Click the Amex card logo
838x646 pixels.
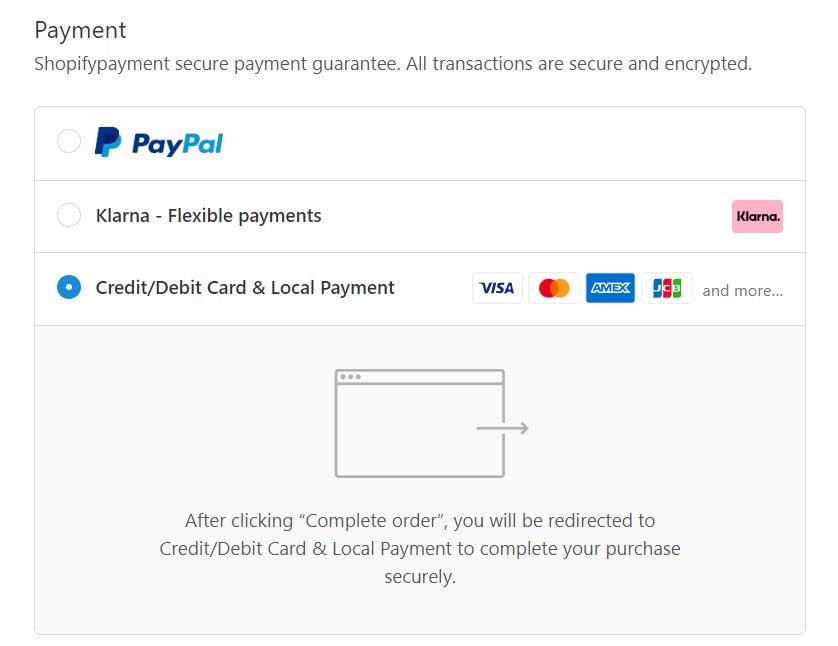(610, 288)
